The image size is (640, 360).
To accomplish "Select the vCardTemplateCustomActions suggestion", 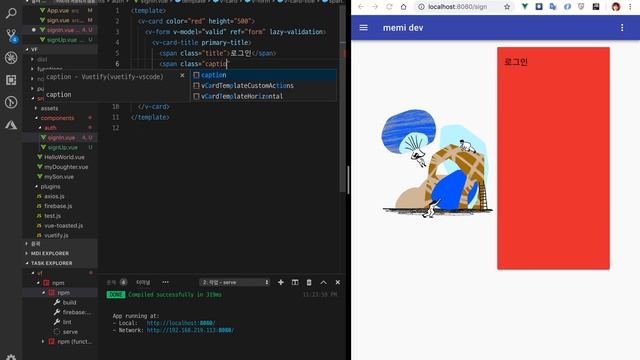I will (x=264, y=86).
